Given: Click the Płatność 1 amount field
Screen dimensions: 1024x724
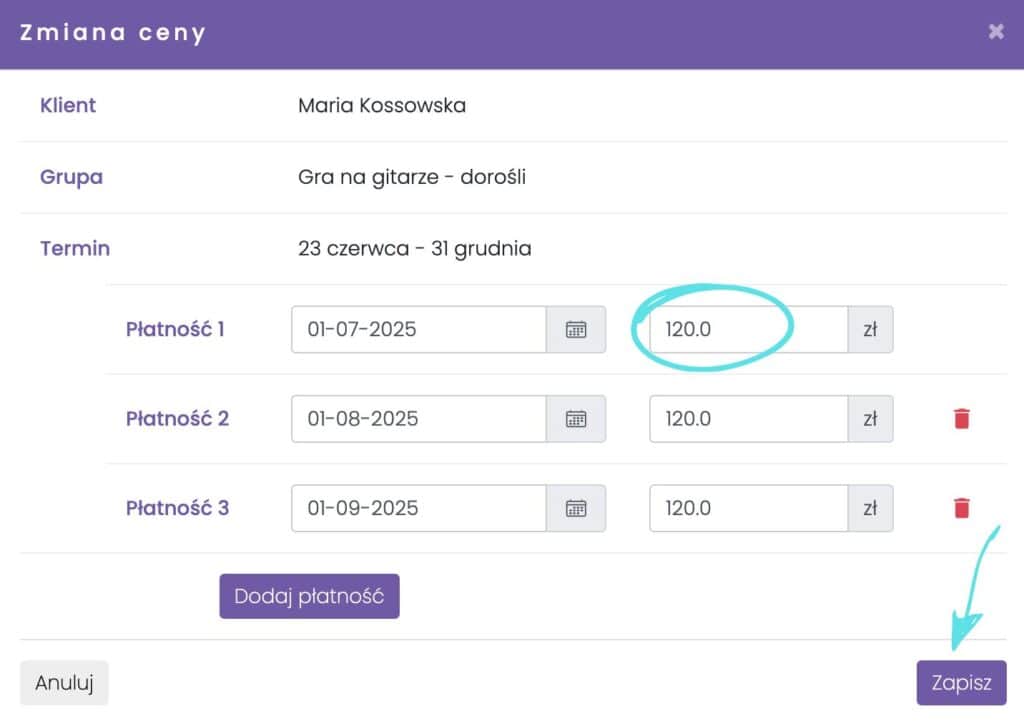Looking at the screenshot, I should (748, 330).
